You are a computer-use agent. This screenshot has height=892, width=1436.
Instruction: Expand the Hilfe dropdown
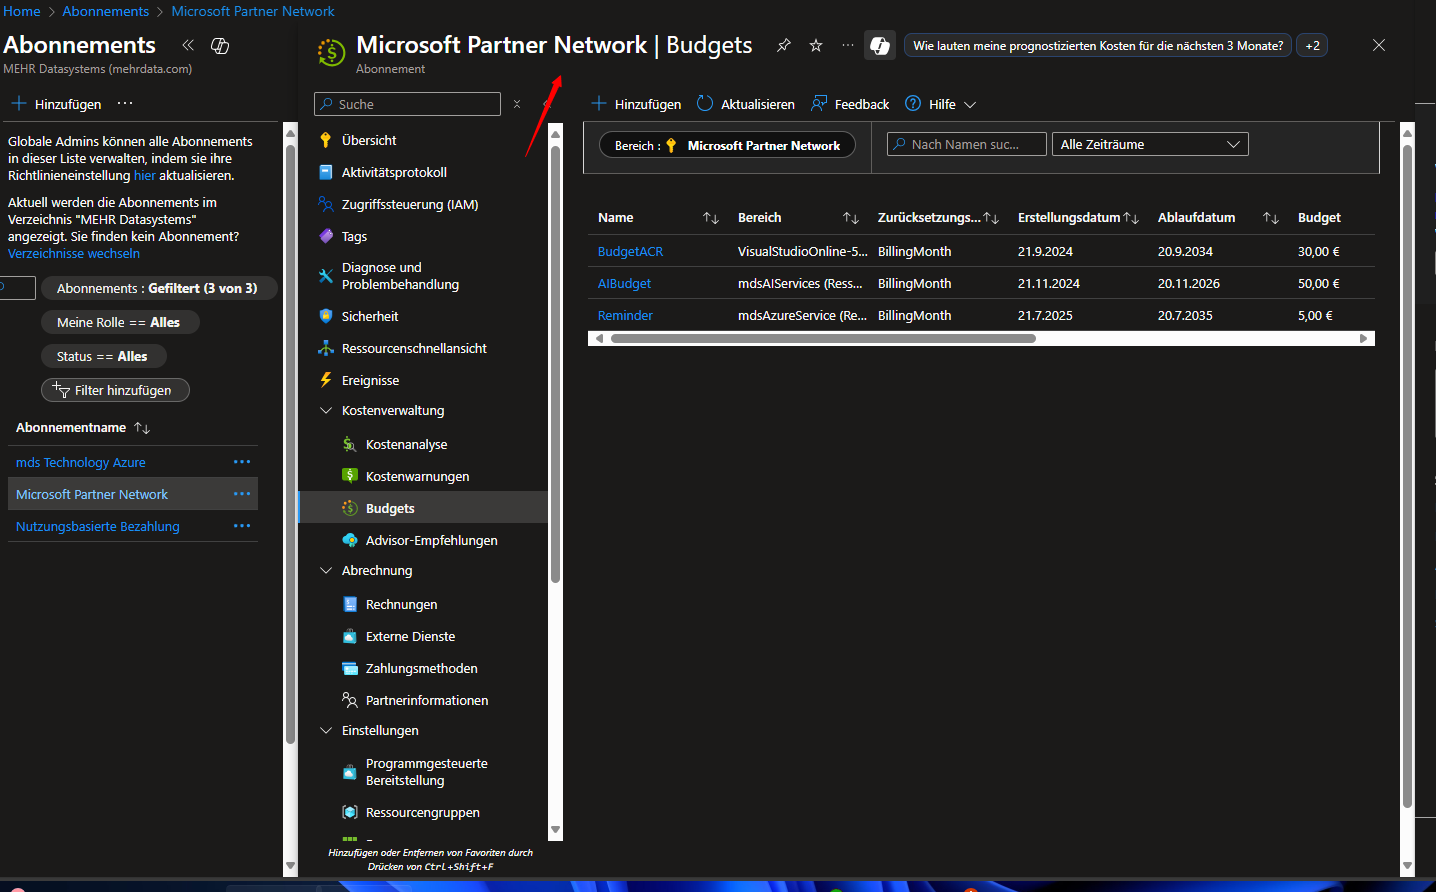coord(941,104)
